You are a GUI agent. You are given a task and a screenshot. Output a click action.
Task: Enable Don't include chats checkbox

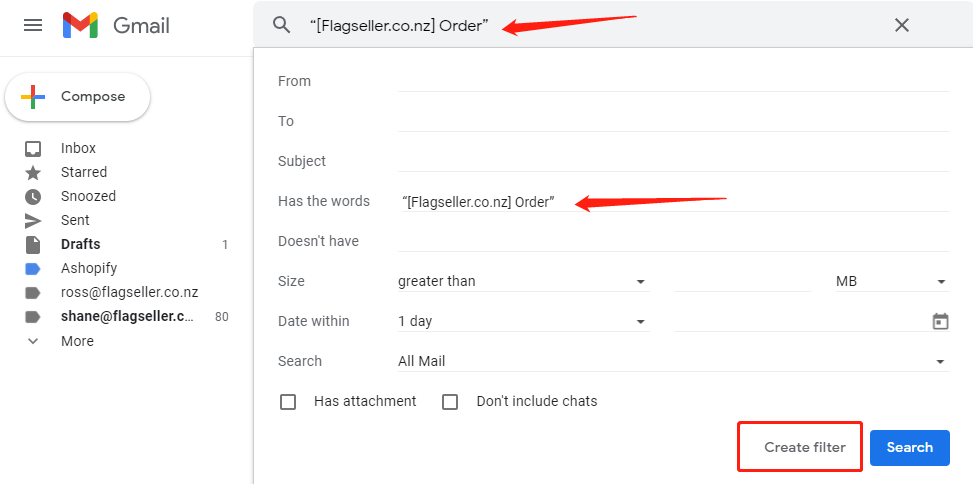[450, 402]
